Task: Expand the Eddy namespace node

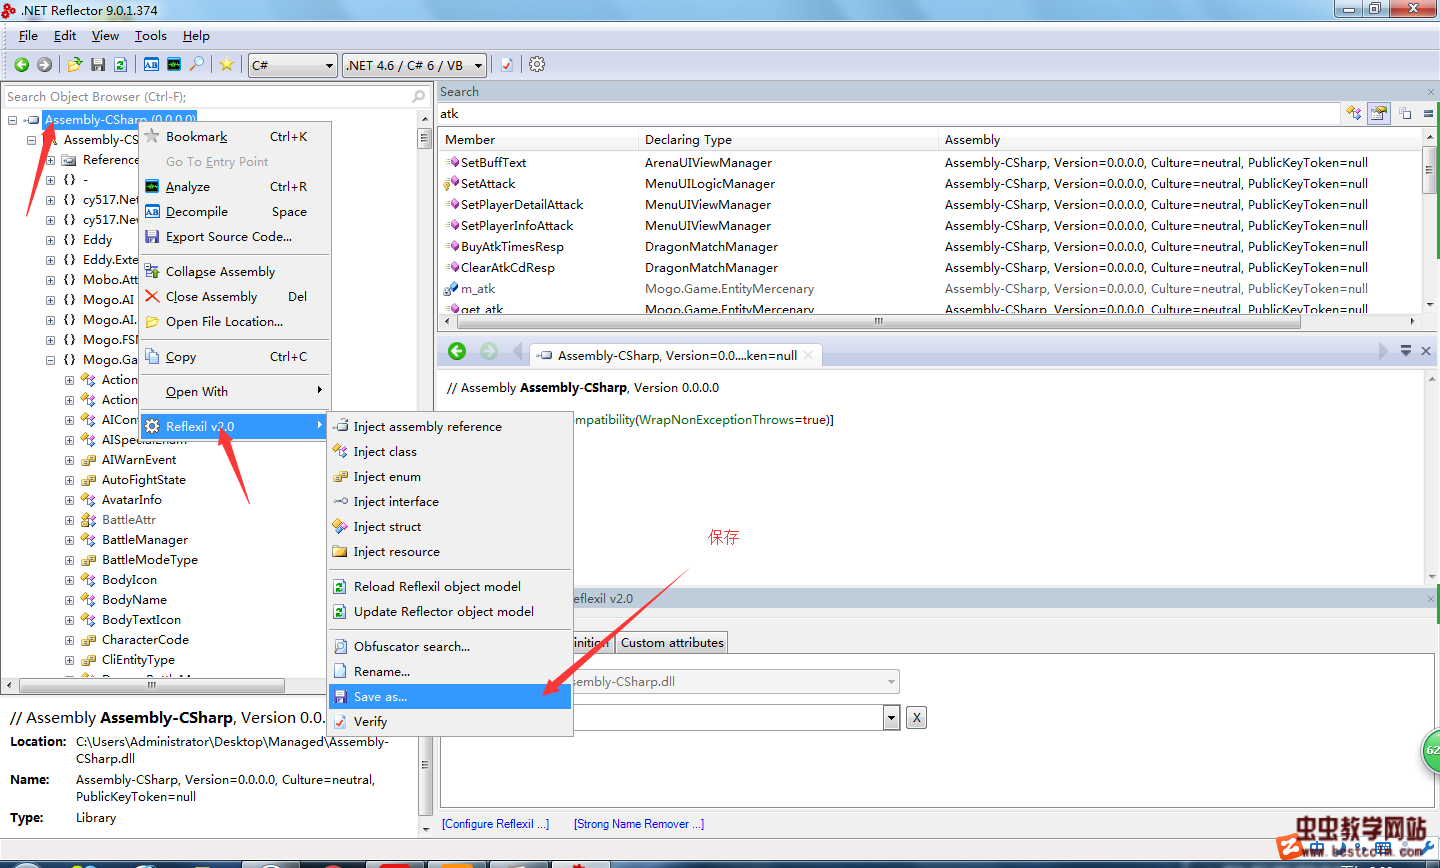Action: coord(50,240)
